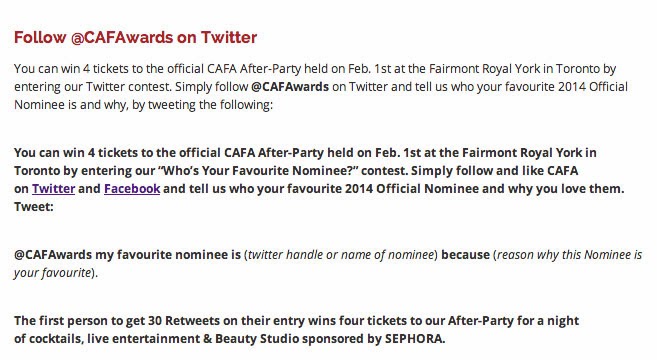Click the 'Follow @CAFAwards on Twitter' heading
This screenshot has width=657, height=360.
135,38
